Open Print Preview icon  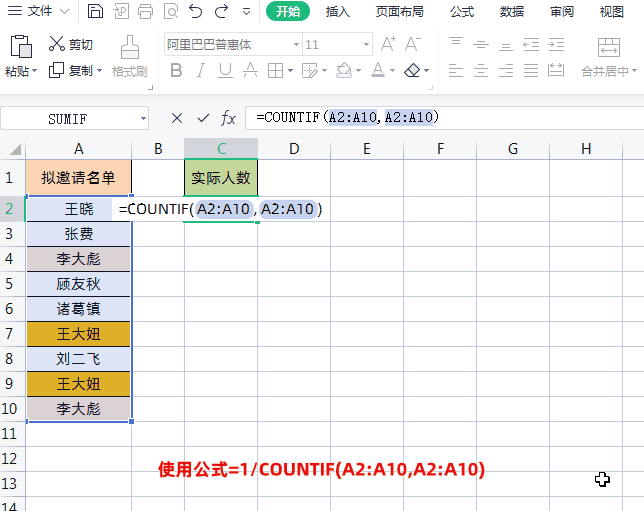(171, 11)
